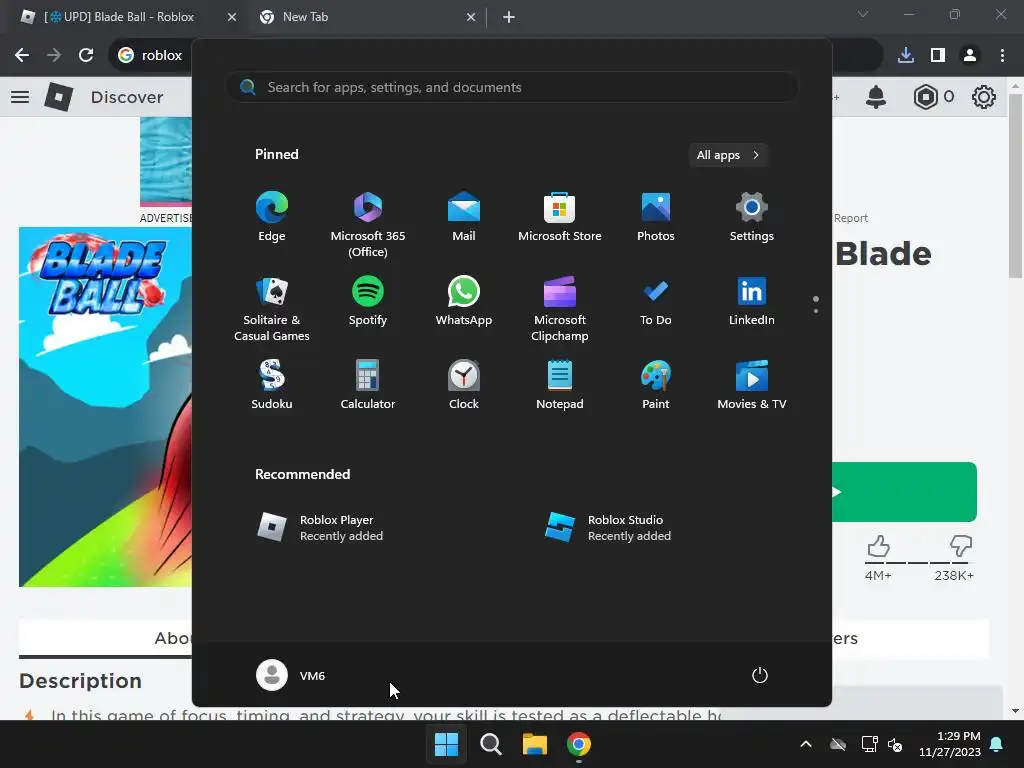Launch WhatsApp
The width and height of the screenshot is (1024, 768).
coord(464,301)
